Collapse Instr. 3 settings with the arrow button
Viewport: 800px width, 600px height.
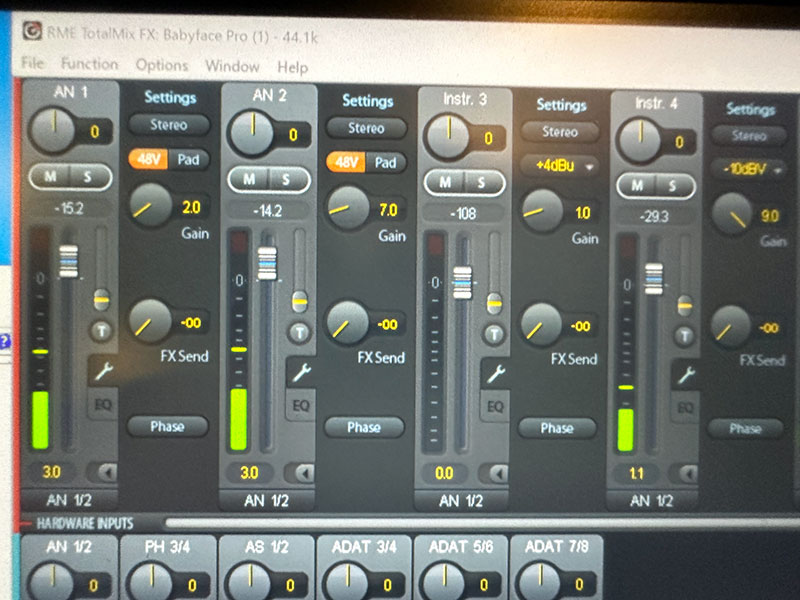(x=494, y=474)
